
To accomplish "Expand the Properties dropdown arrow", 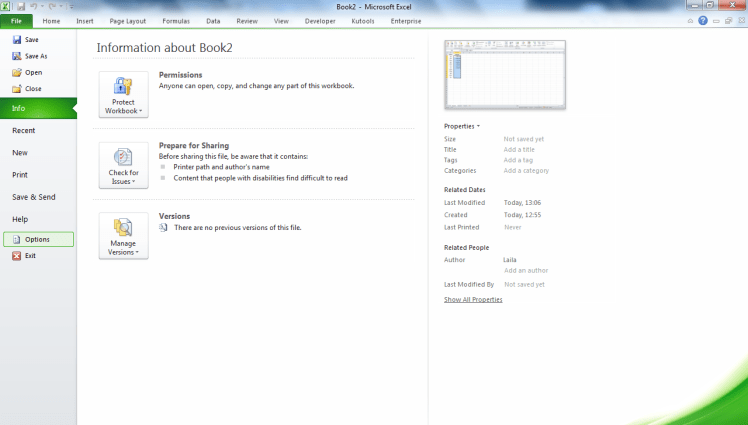I will click(x=478, y=127).
